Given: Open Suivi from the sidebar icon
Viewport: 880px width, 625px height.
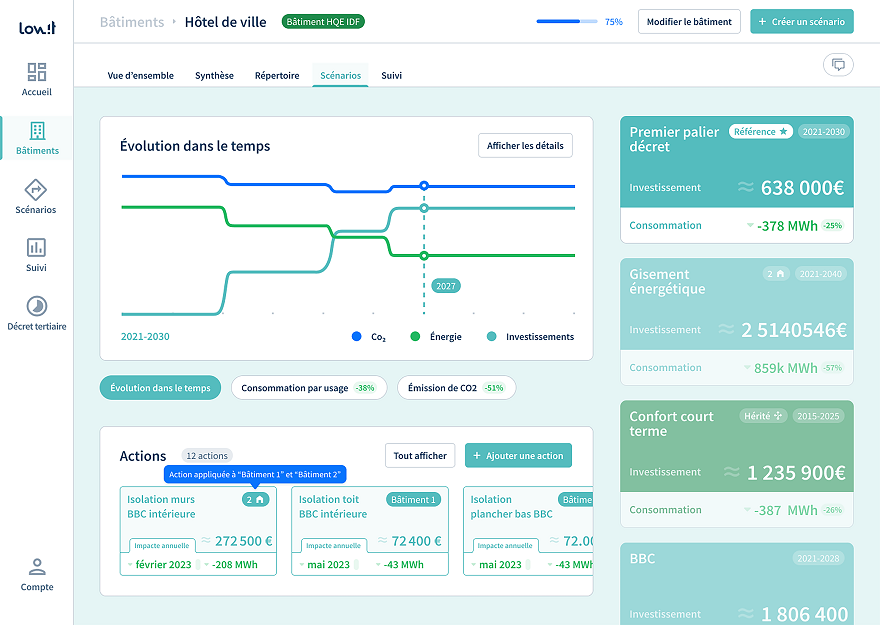Looking at the screenshot, I should (36, 247).
